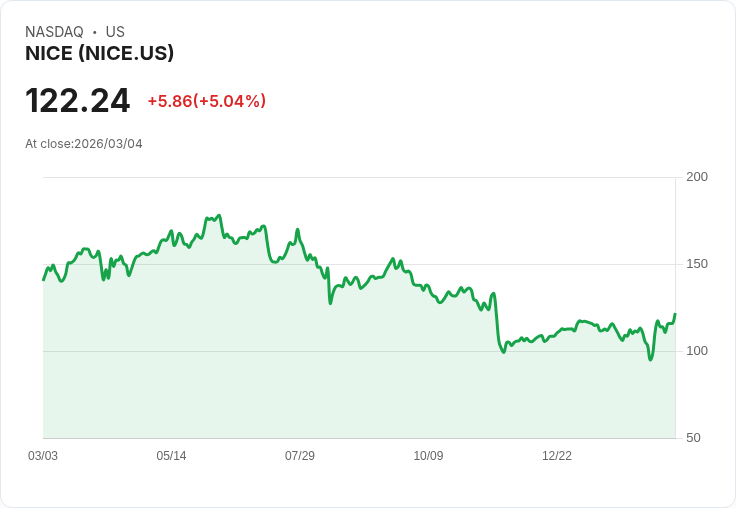Click the bullet separator between NASDAQ and US

click(x=95, y=32)
